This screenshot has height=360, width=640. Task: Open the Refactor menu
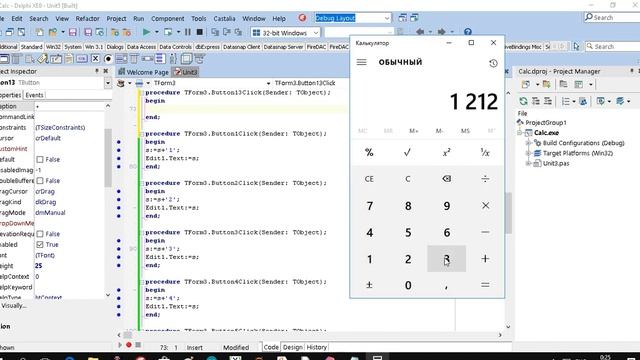pos(87,19)
